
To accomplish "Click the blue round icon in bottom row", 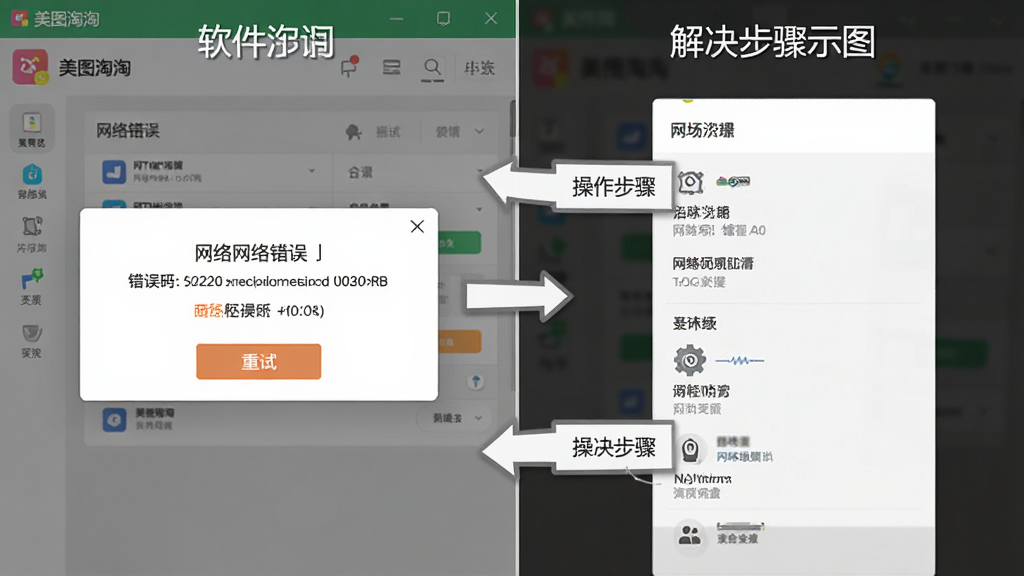I will coord(114,419).
